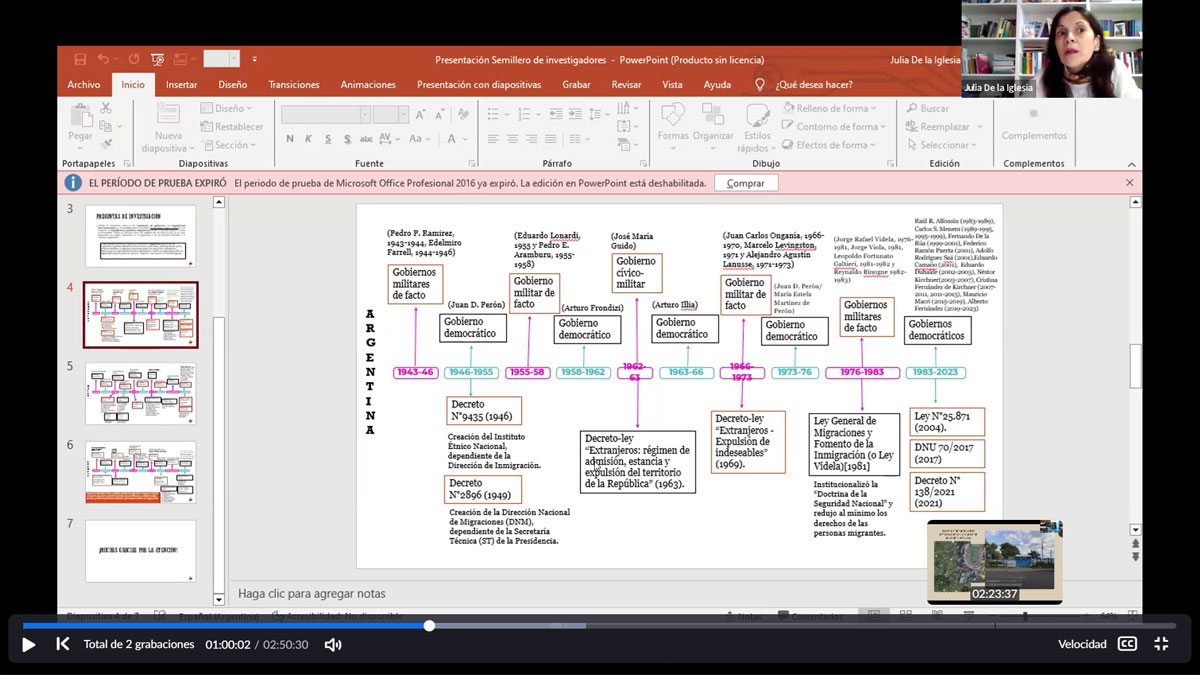Click the skip to start icon

click(x=62, y=644)
